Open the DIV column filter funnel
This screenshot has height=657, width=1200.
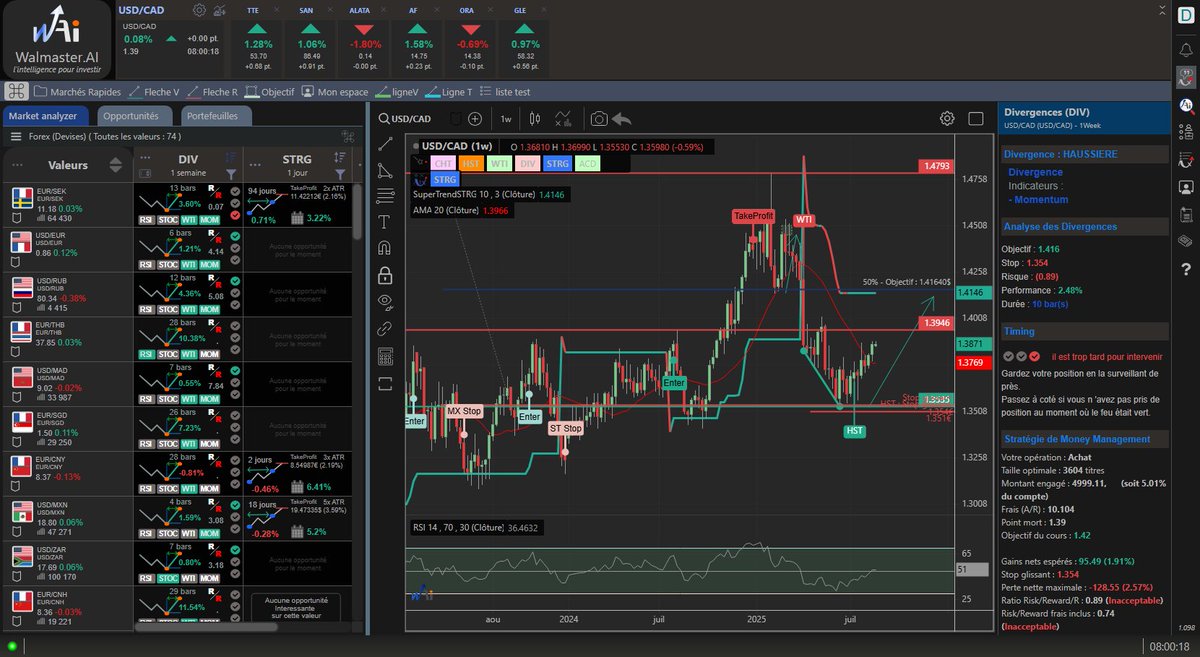point(231,174)
